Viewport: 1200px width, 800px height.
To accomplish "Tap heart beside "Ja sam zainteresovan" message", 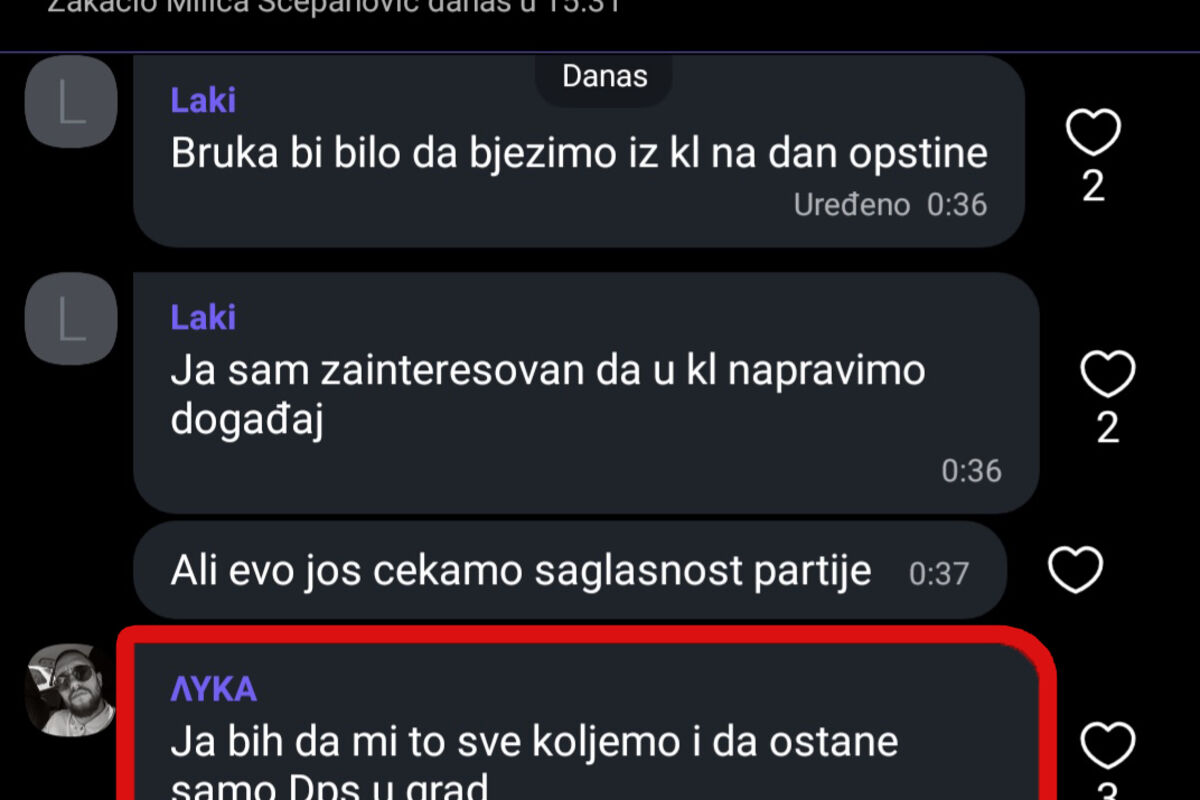I will 1107,375.
